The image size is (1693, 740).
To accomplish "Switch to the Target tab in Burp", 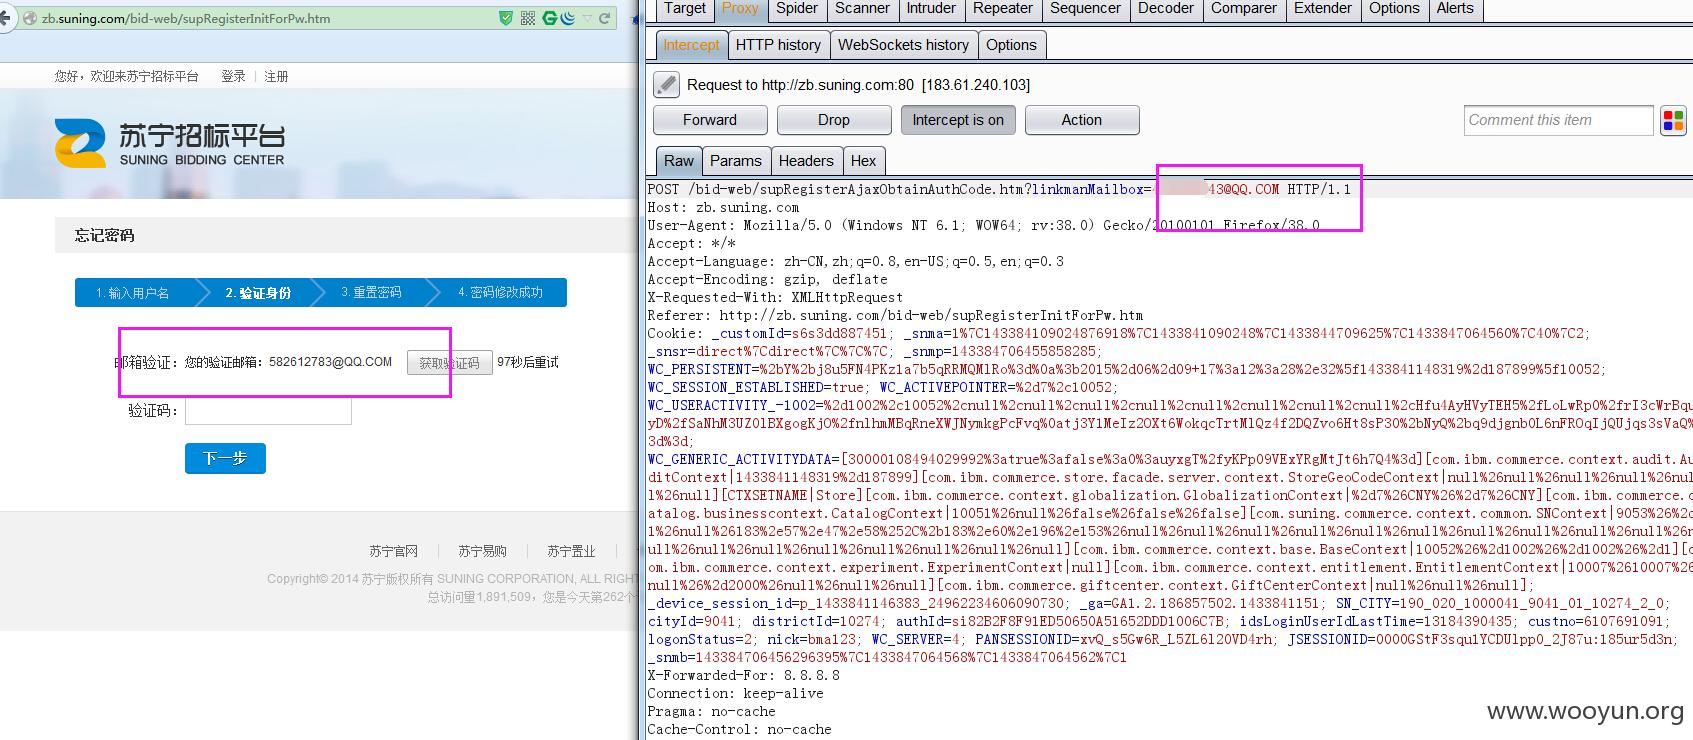I will (x=685, y=9).
